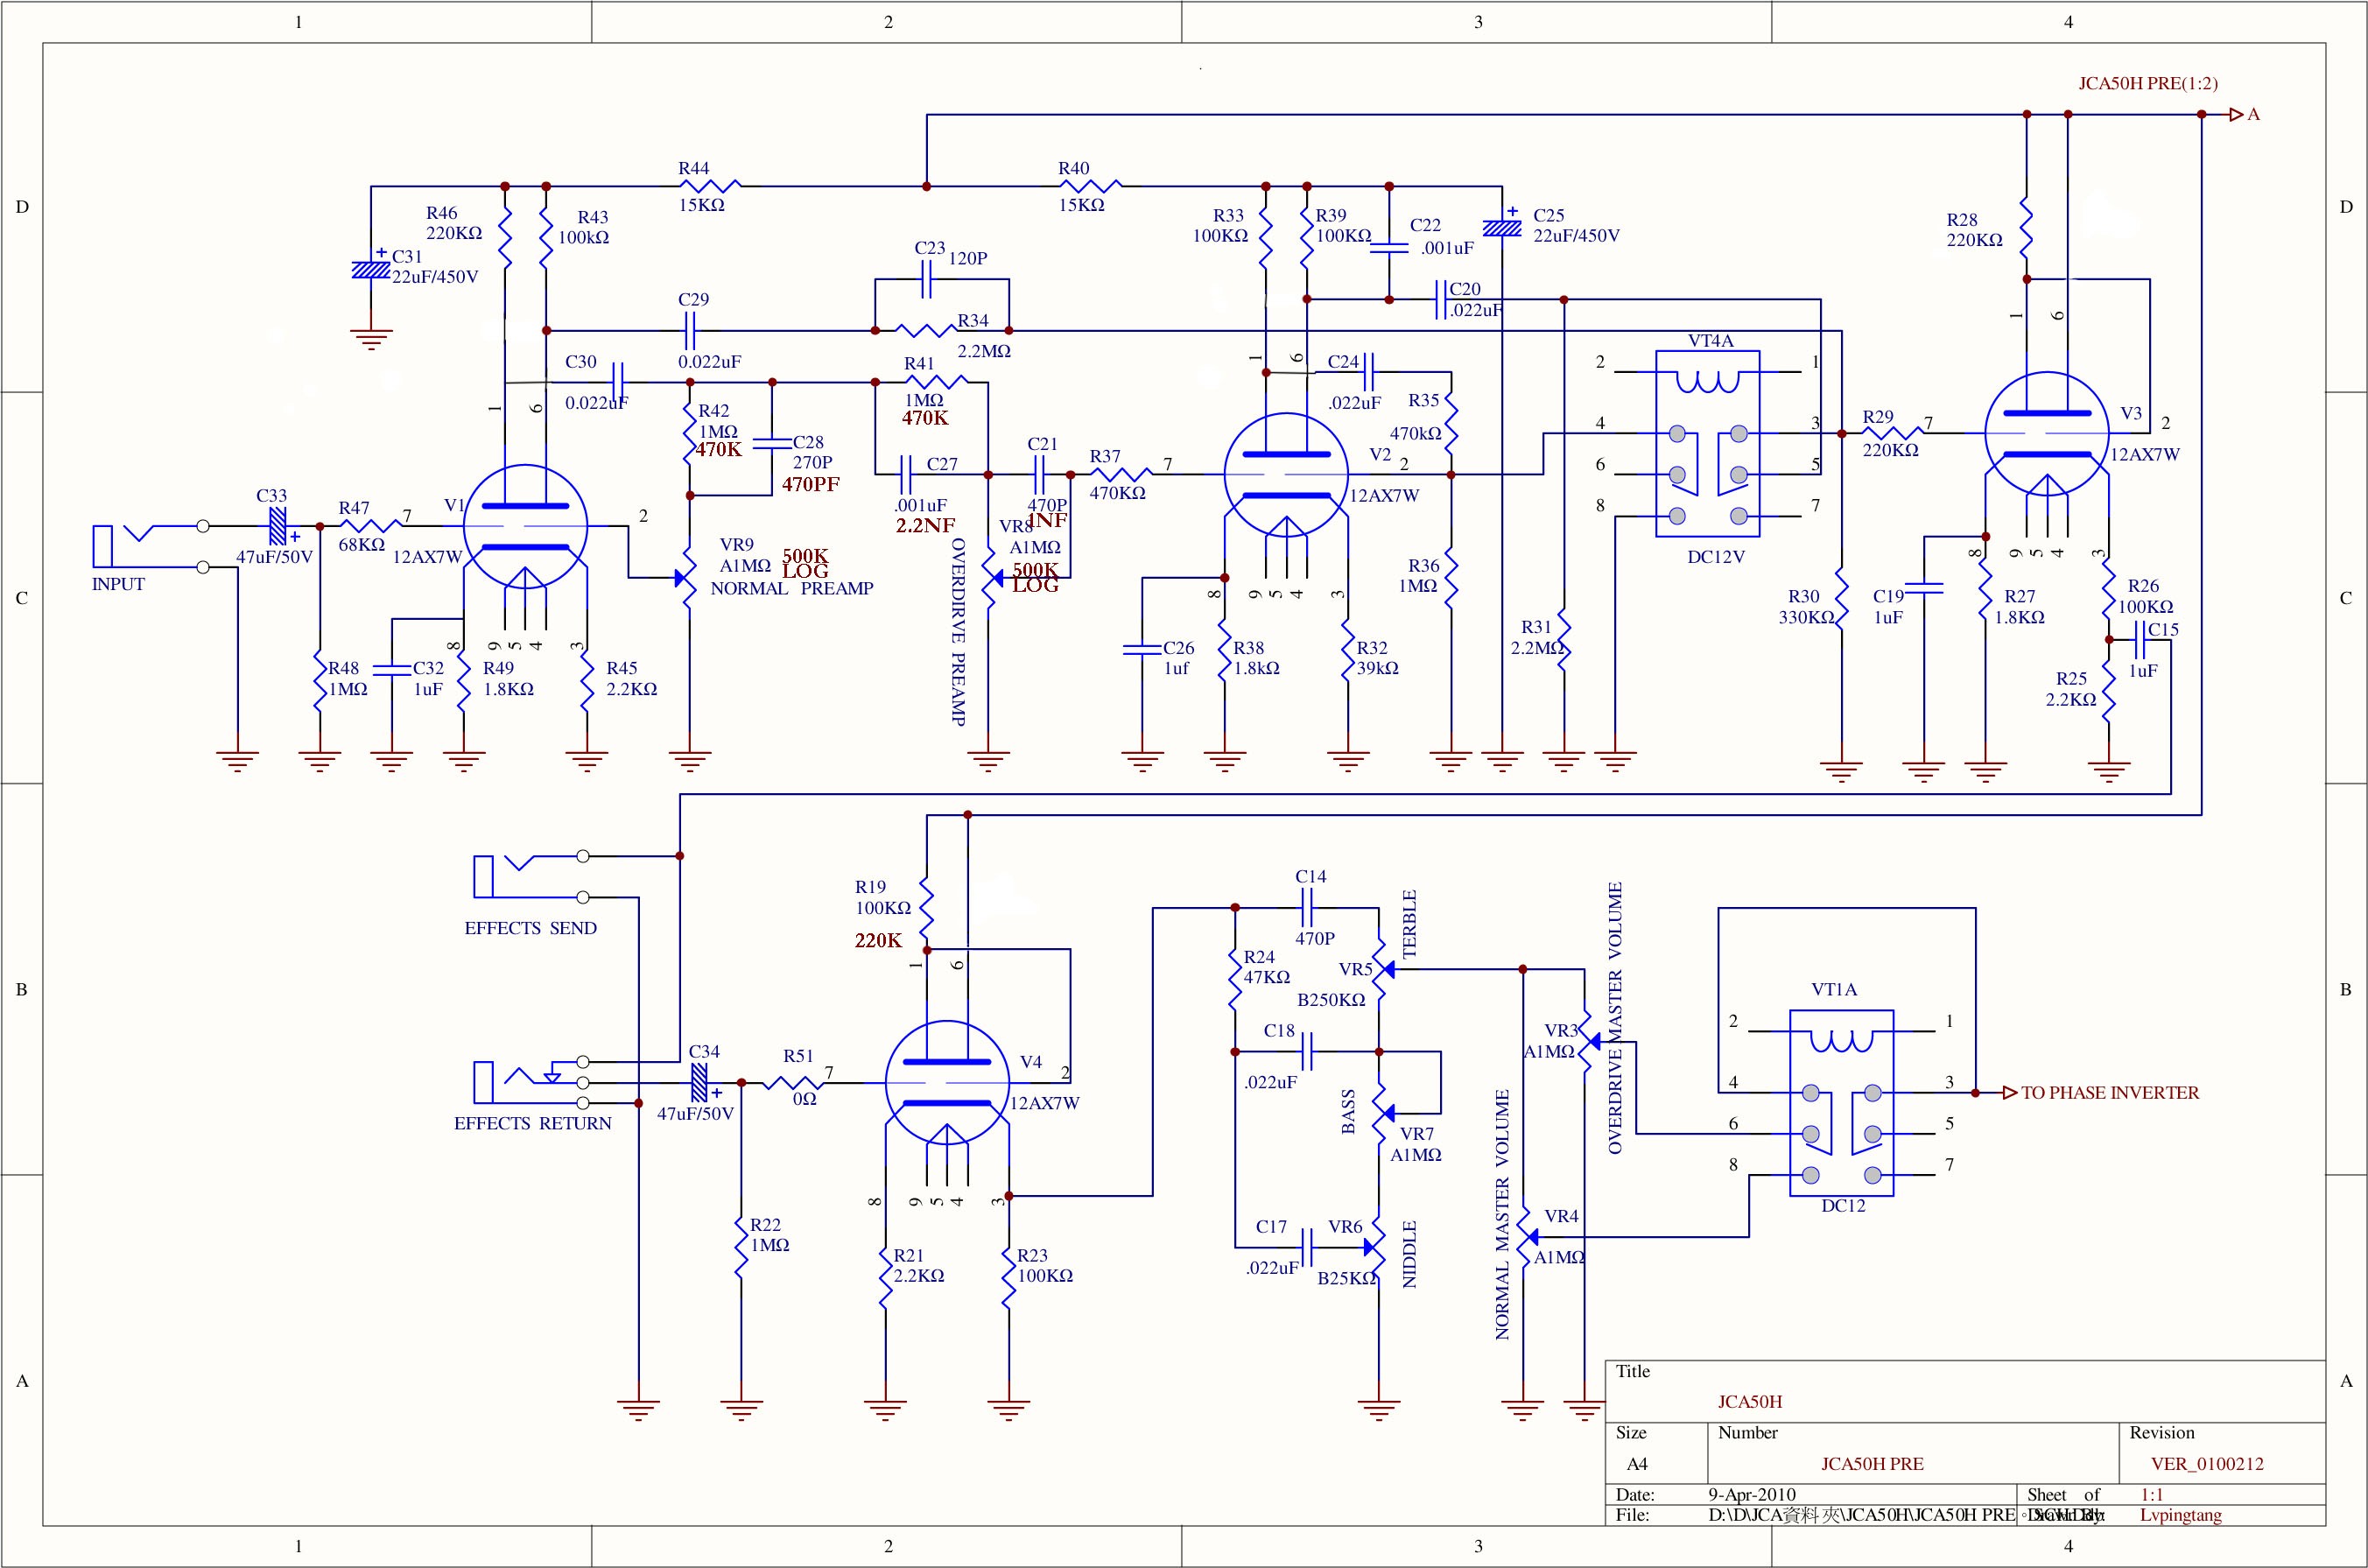Click the C25 electrolytic capacitor symbol
The image size is (2368, 1568).
[1502, 227]
